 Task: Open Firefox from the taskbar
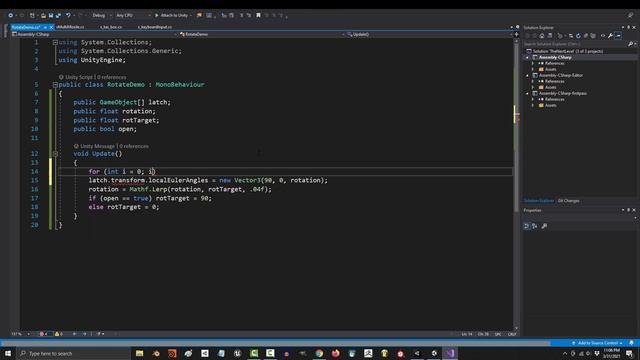tap(336, 353)
